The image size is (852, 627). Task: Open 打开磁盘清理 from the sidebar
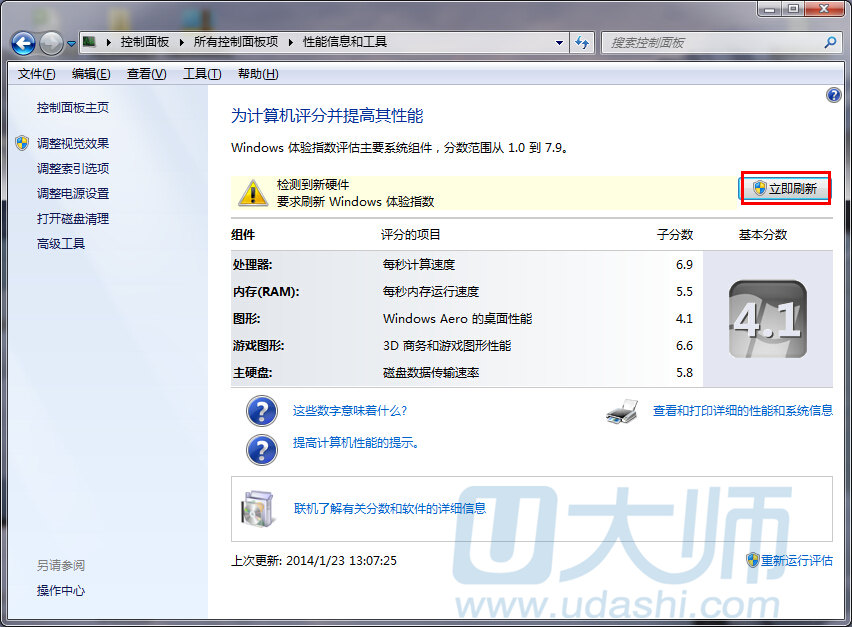72,218
